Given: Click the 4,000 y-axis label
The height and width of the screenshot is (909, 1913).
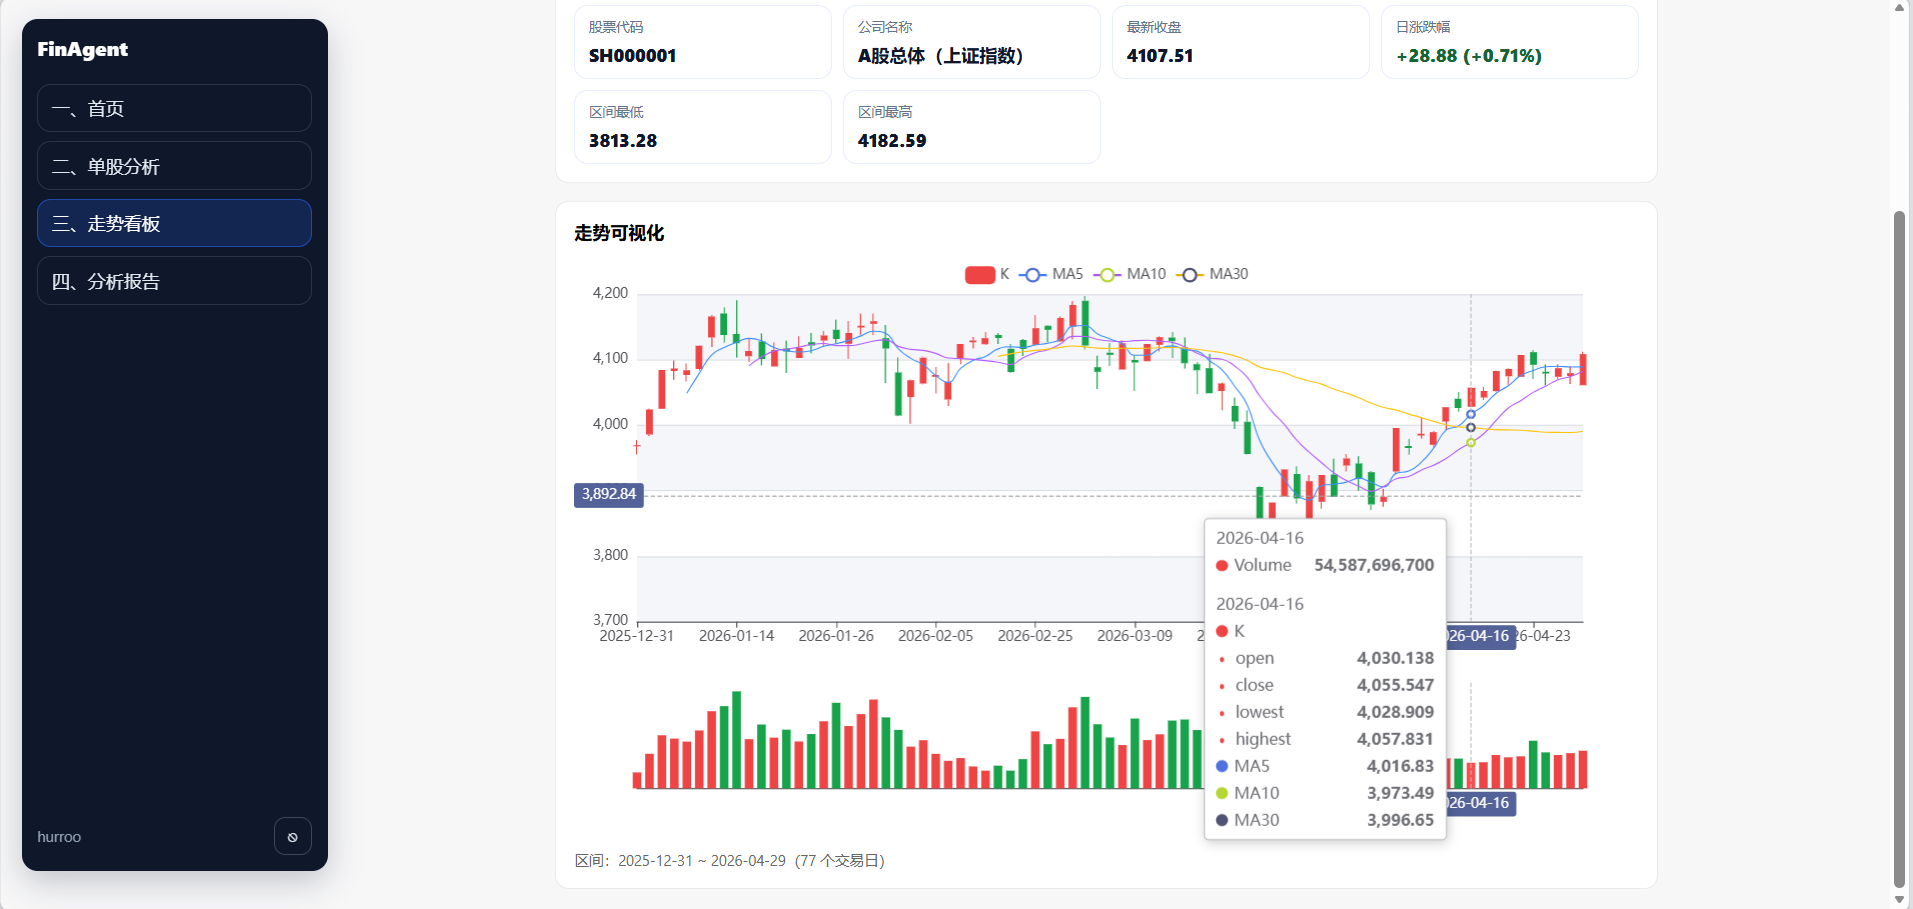Looking at the screenshot, I should [x=610, y=424].
